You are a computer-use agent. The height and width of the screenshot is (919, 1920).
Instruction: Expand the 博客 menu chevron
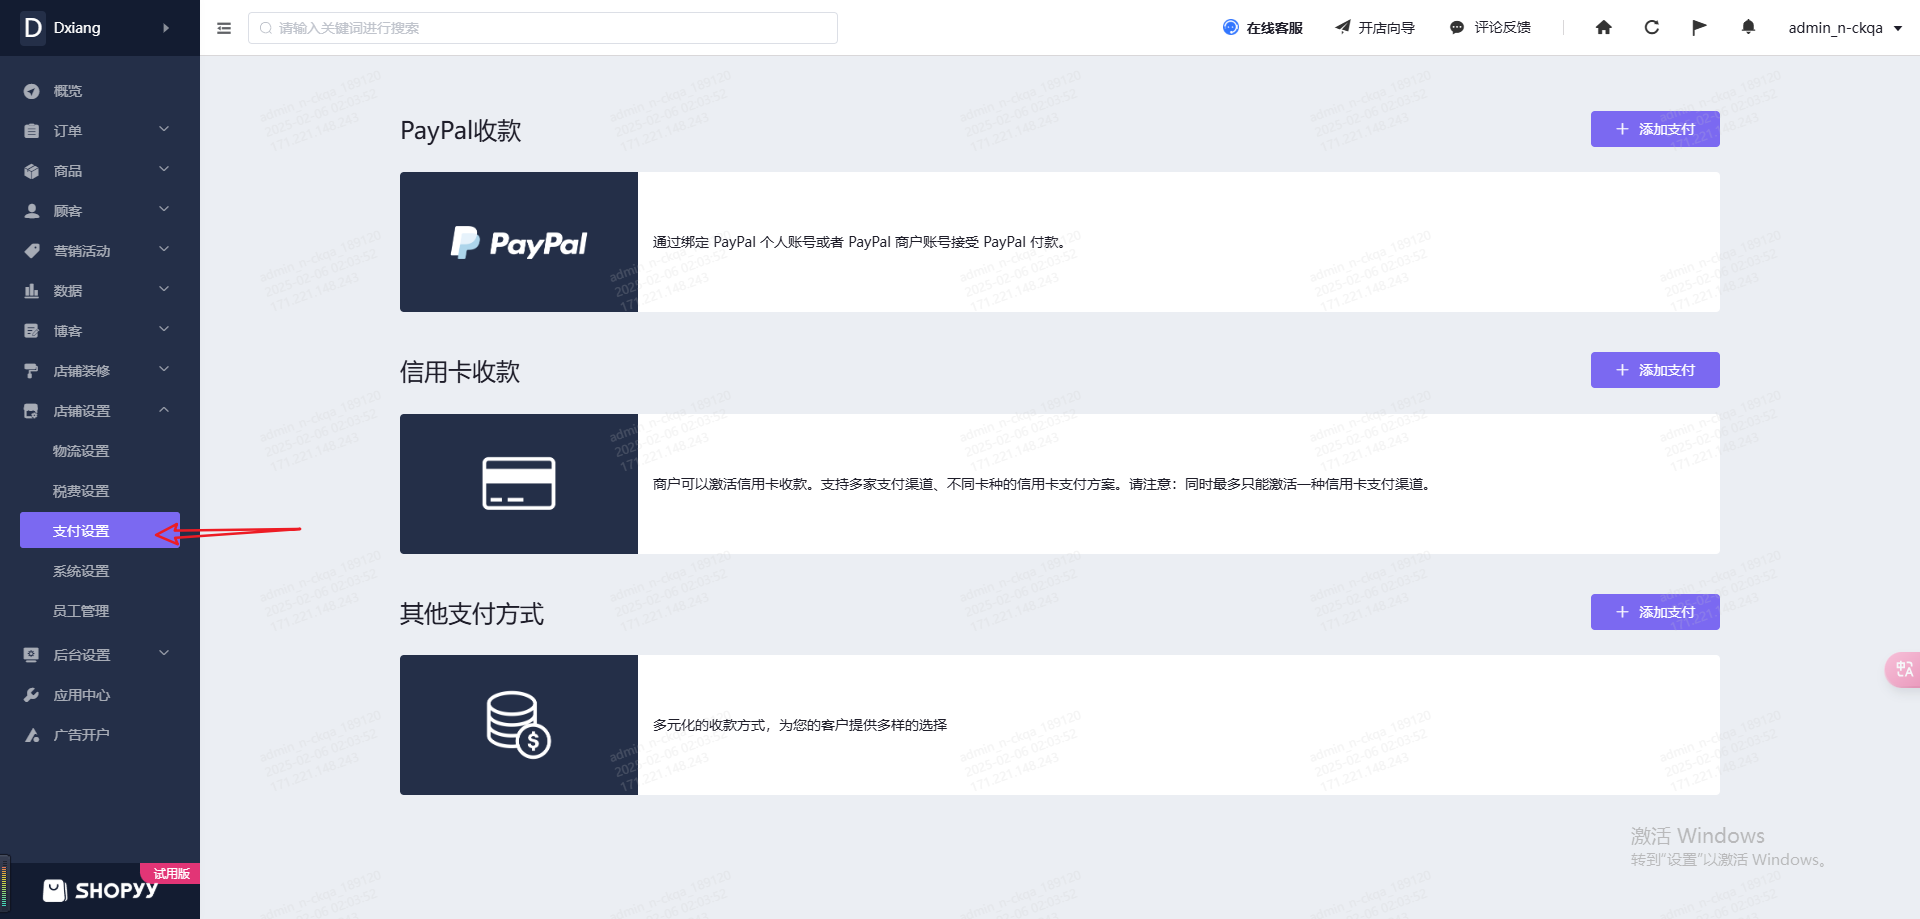coord(164,329)
